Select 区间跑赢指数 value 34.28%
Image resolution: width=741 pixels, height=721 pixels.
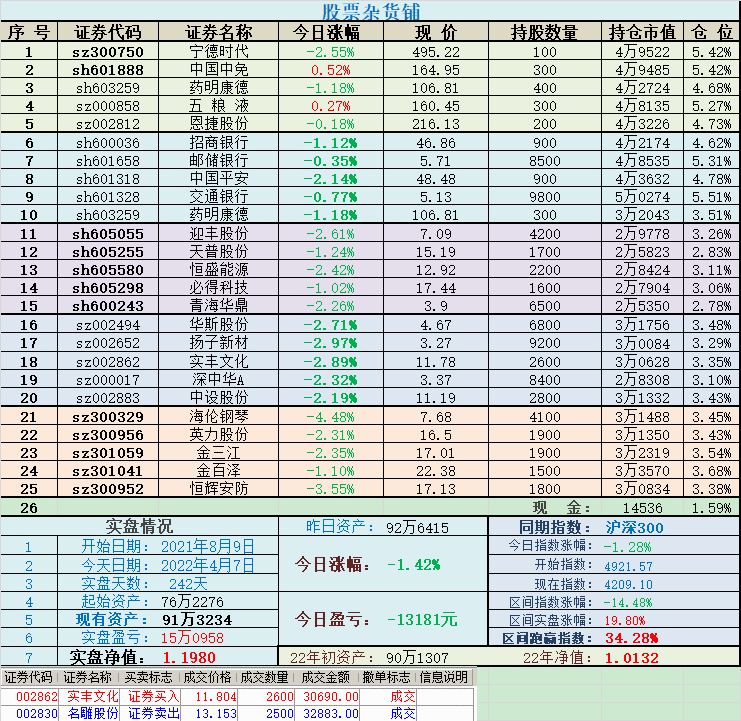pyautogui.click(x=631, y=638)
